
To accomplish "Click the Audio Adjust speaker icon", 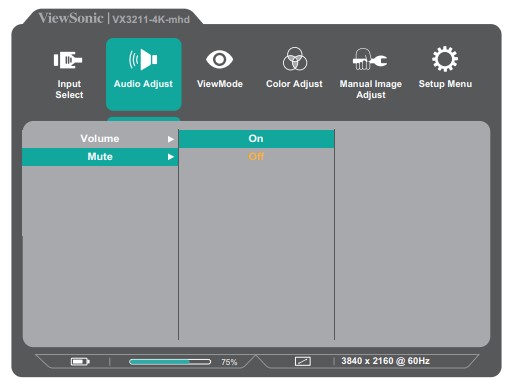I will [143, 60].
